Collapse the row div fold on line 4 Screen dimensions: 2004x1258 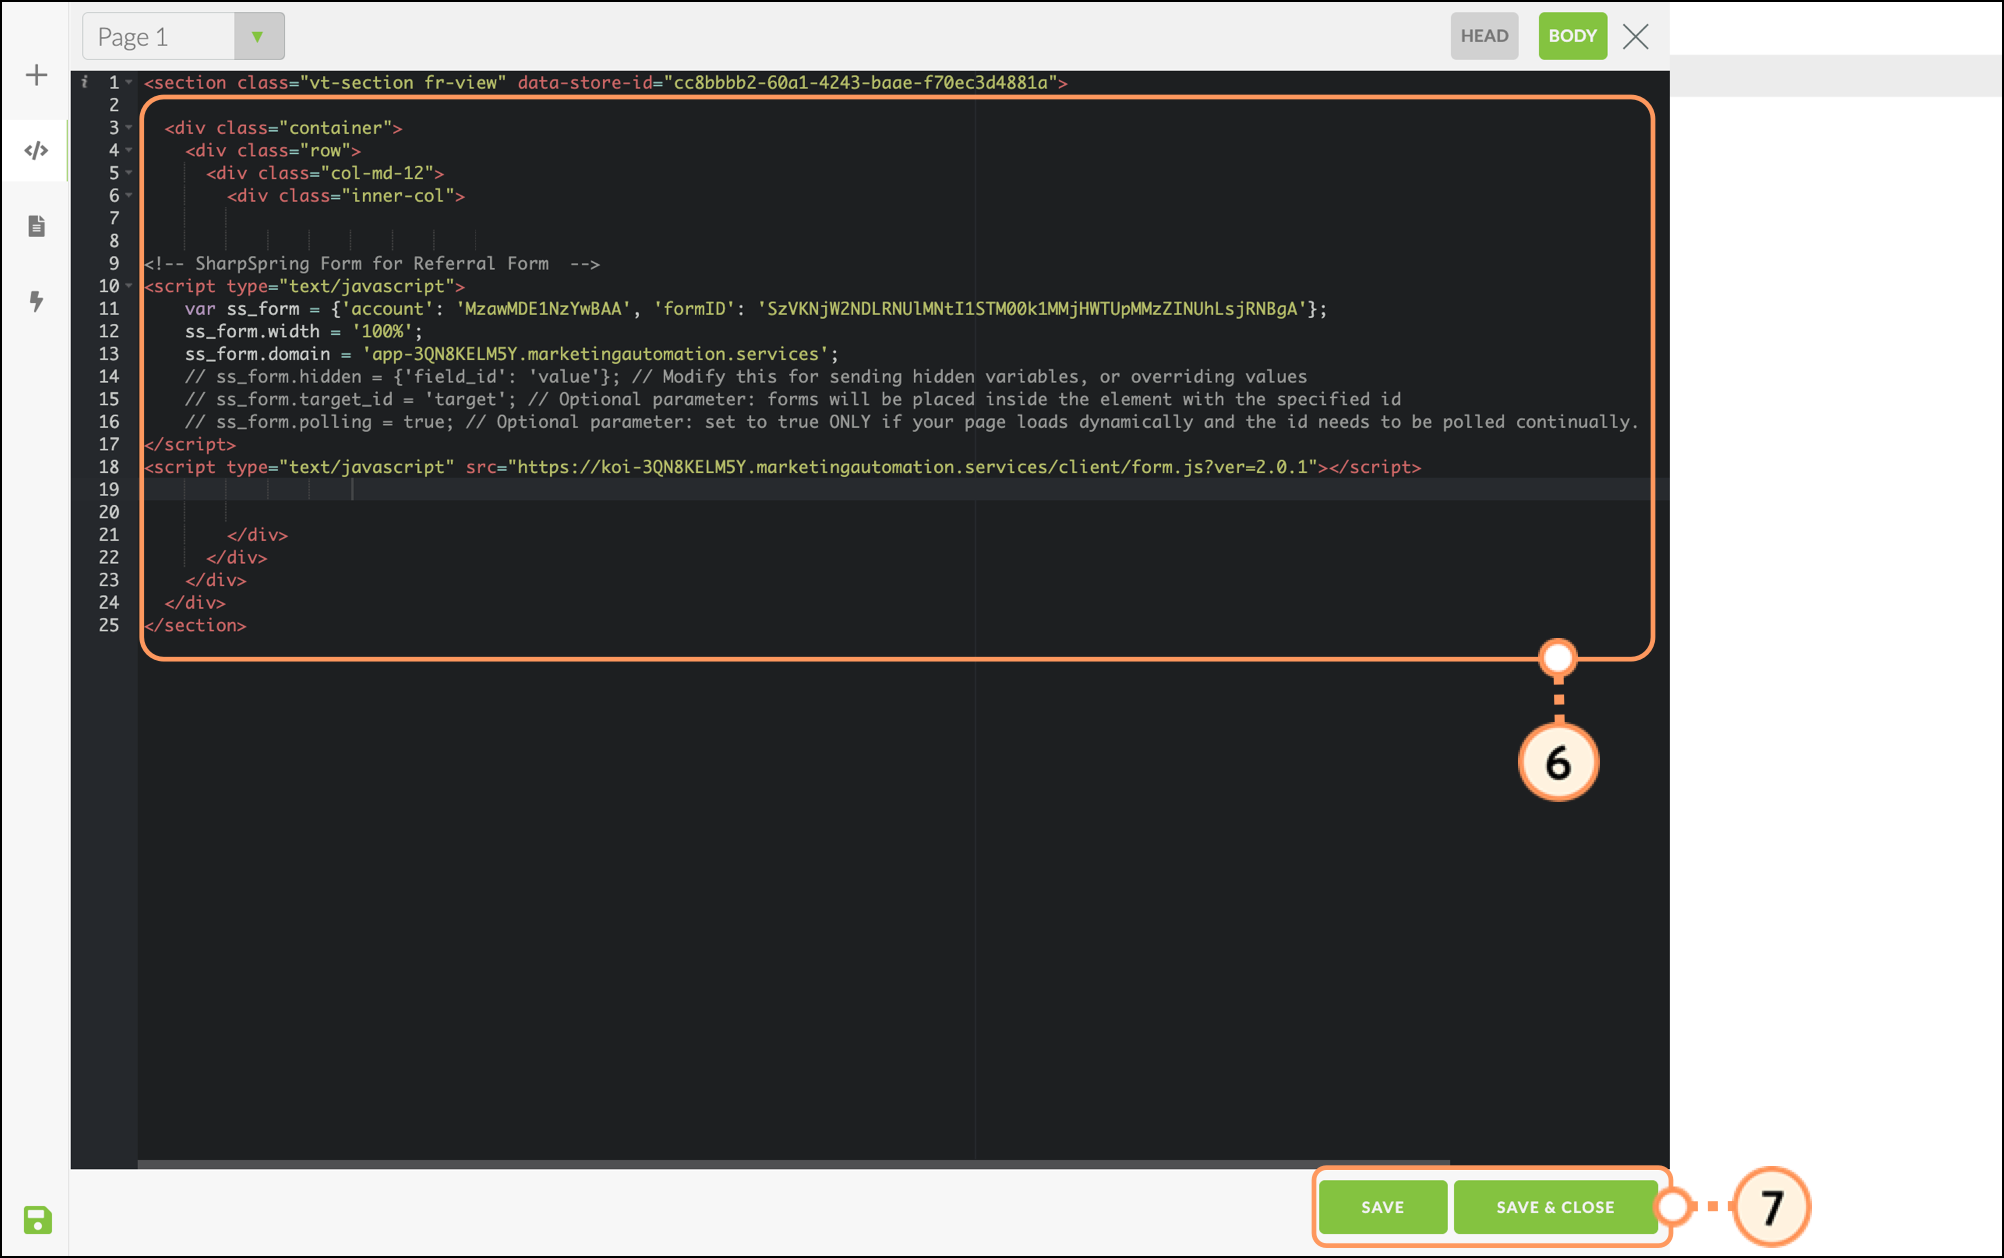[129, 150]
